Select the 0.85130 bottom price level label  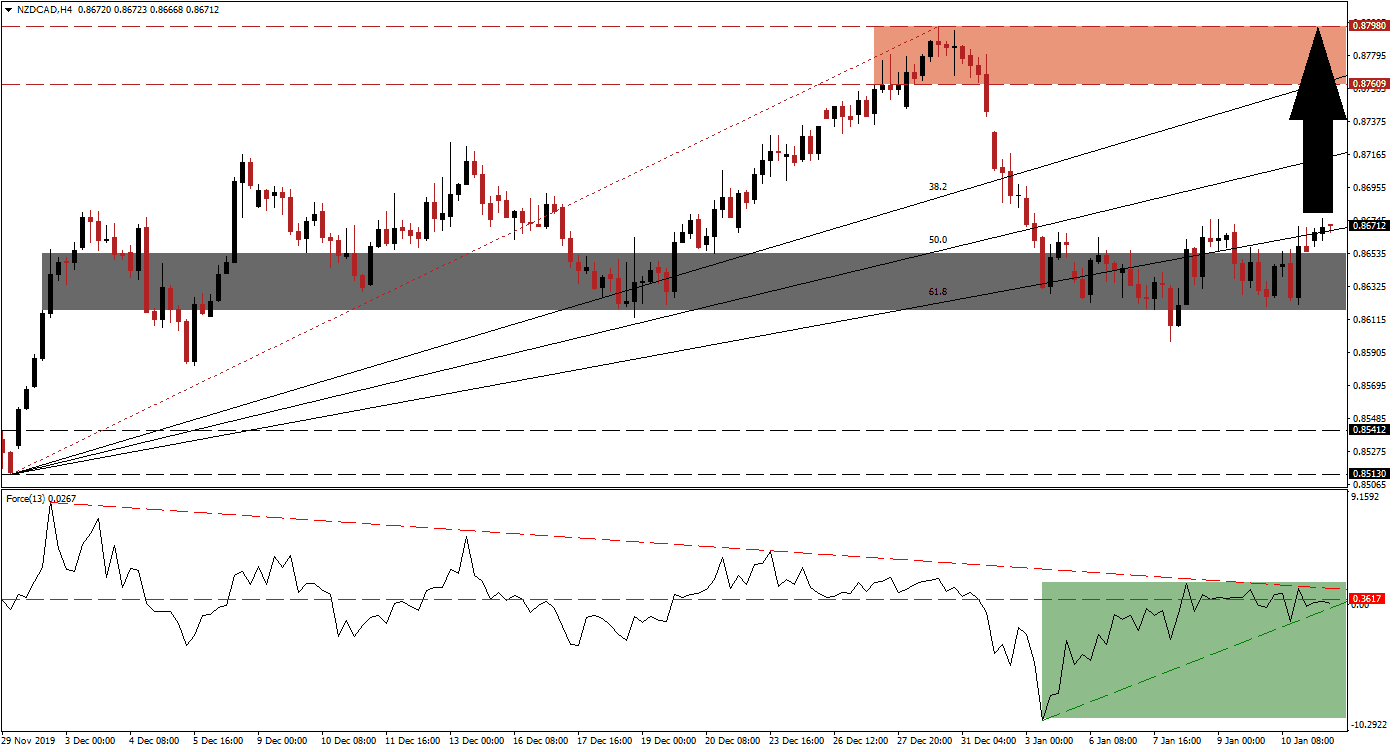pos(1367,474)
